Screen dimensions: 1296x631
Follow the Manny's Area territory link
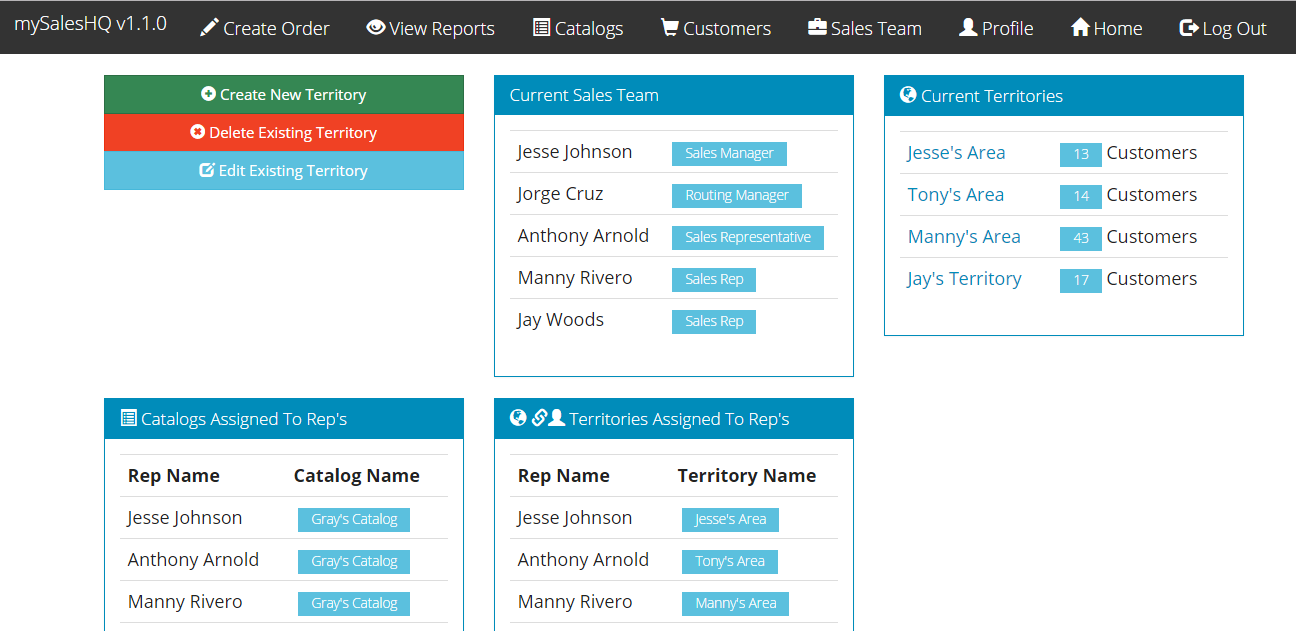pyautogui.click(x=964, y=237)
